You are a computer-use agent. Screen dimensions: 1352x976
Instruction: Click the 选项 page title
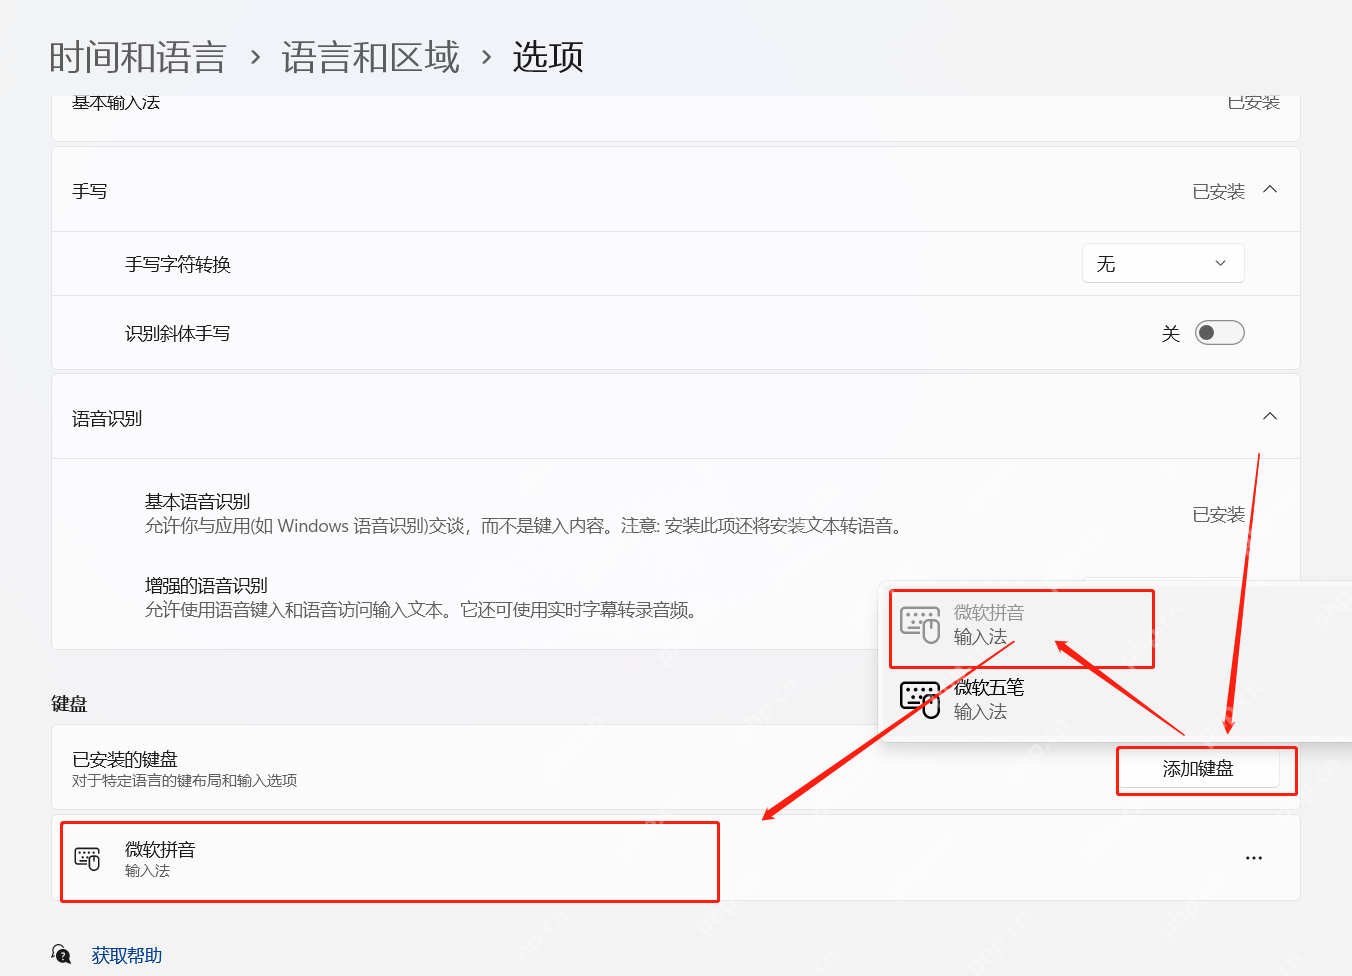[x=548, y=57]
